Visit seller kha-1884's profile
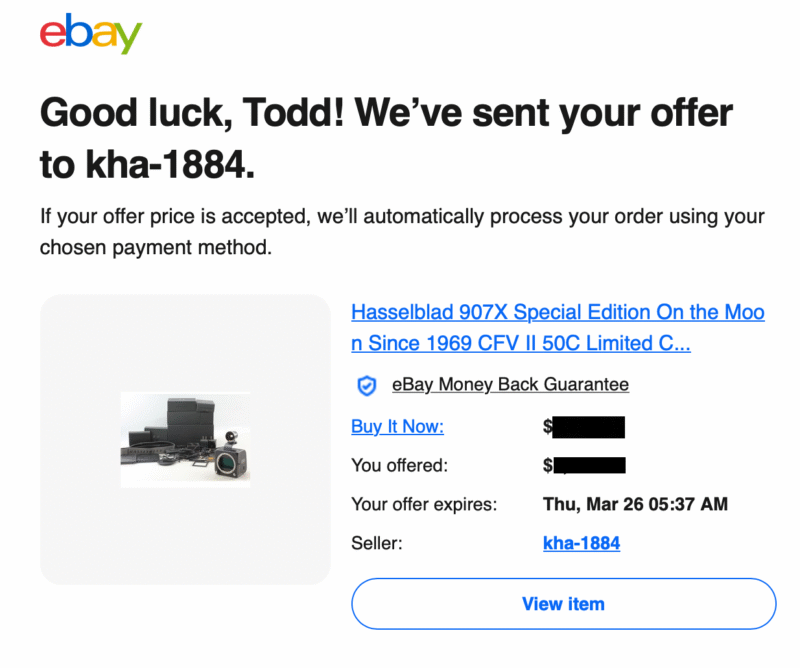The image size is (800, 668). point(582,543)
